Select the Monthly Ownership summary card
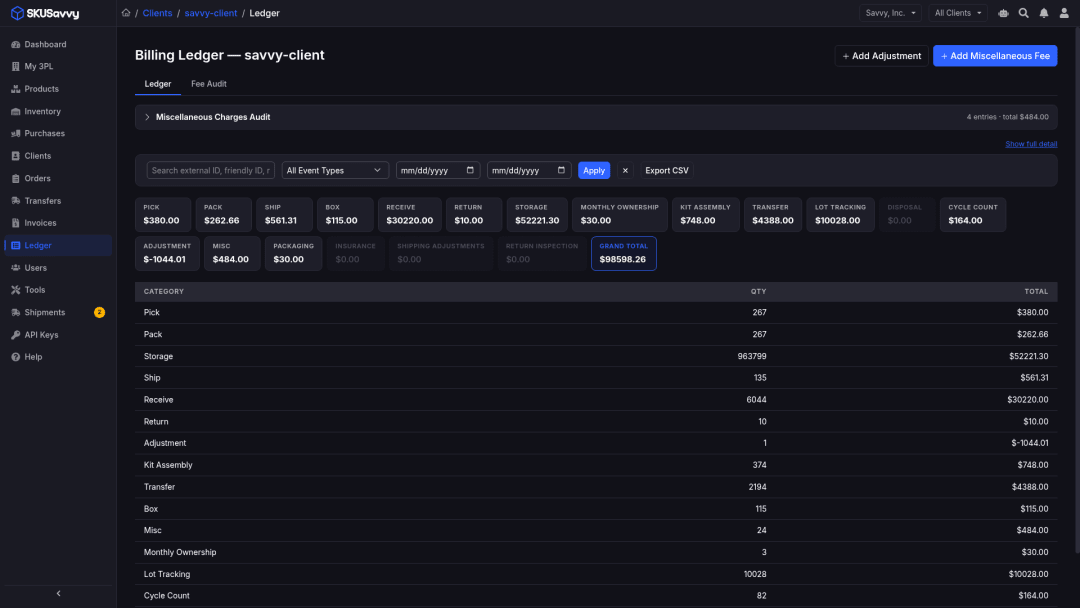This screenshot has width=1080, height=608. coord(619,214)
